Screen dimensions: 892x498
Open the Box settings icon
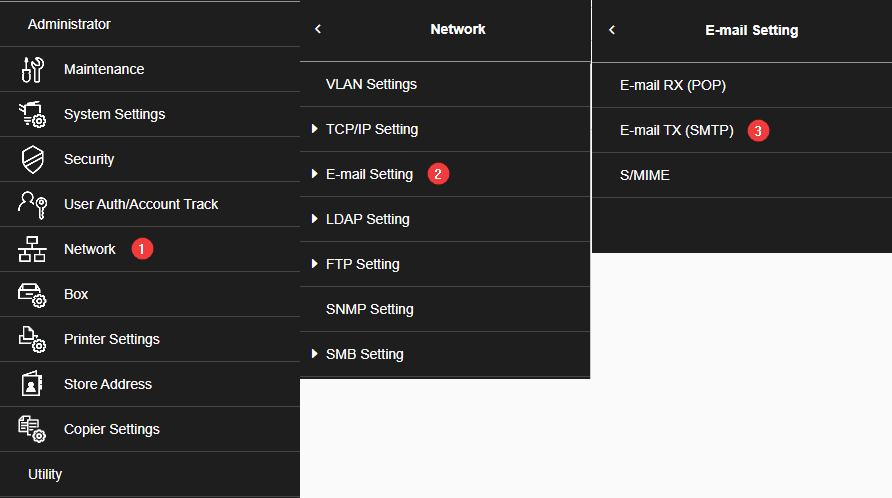tap(32, 294)
